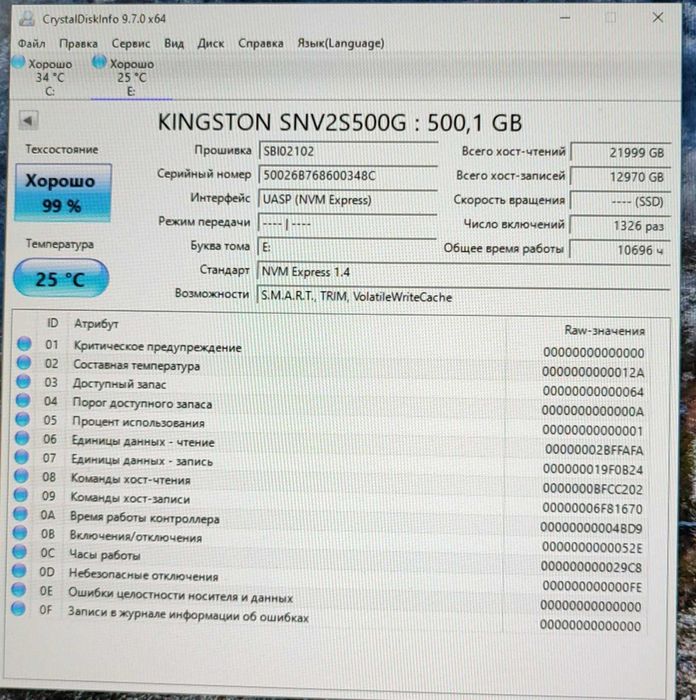This screenshot has width=696, height=700.
Task: Click rotation rate value ---- (SSD)
Action: (621, 201)
